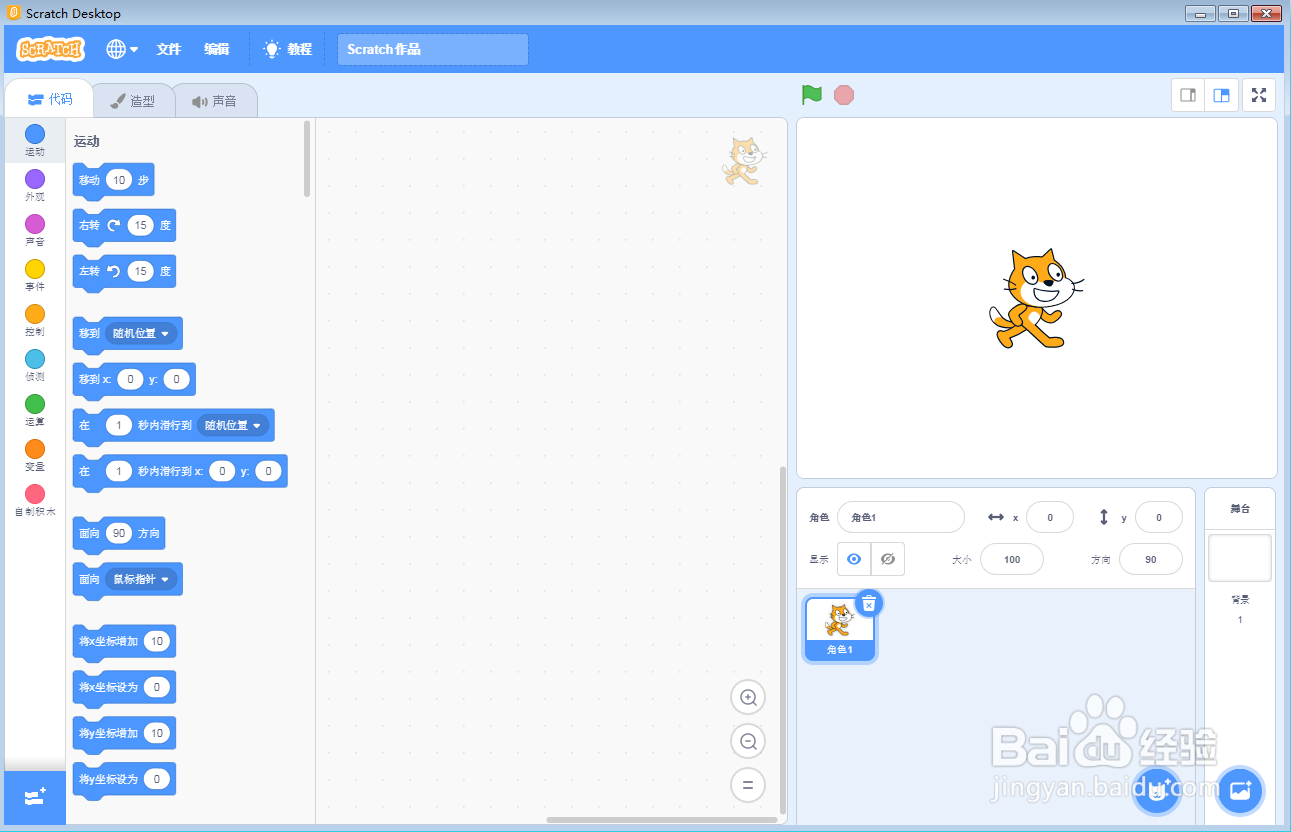Image resolution: width=1291 pixels, height=832 pixels.
Task: Open the 文件 menu
Action: [x=168, y=48]
